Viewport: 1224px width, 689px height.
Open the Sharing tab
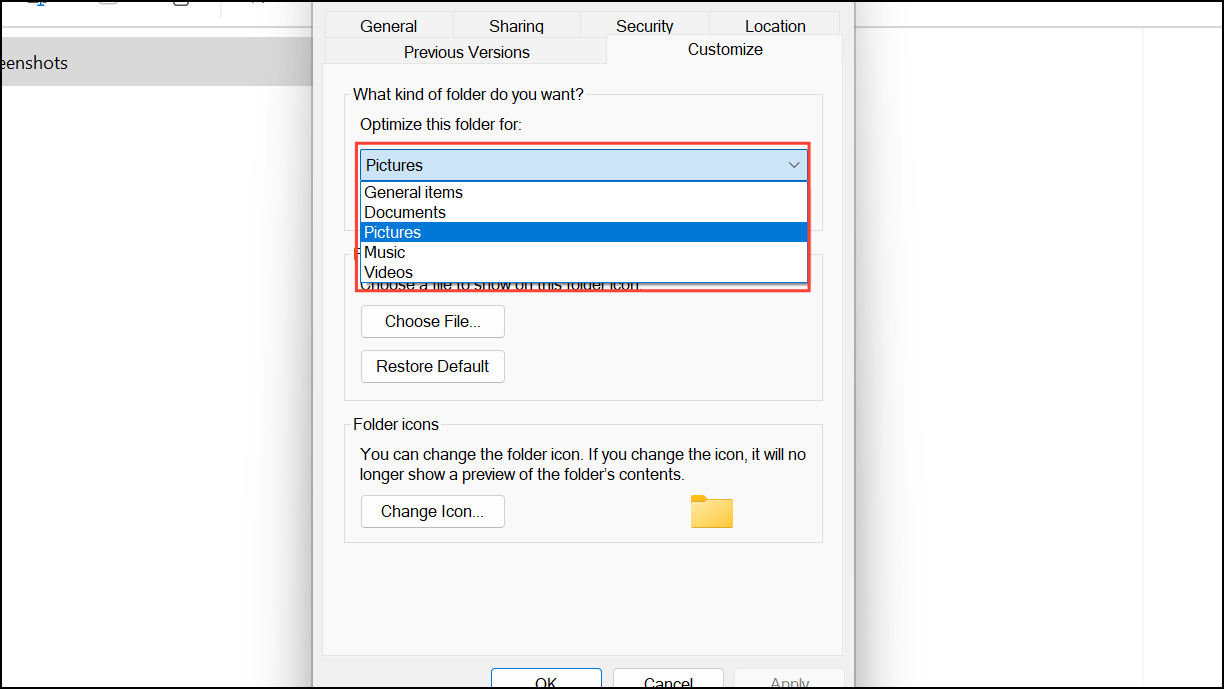coord(516,26)
